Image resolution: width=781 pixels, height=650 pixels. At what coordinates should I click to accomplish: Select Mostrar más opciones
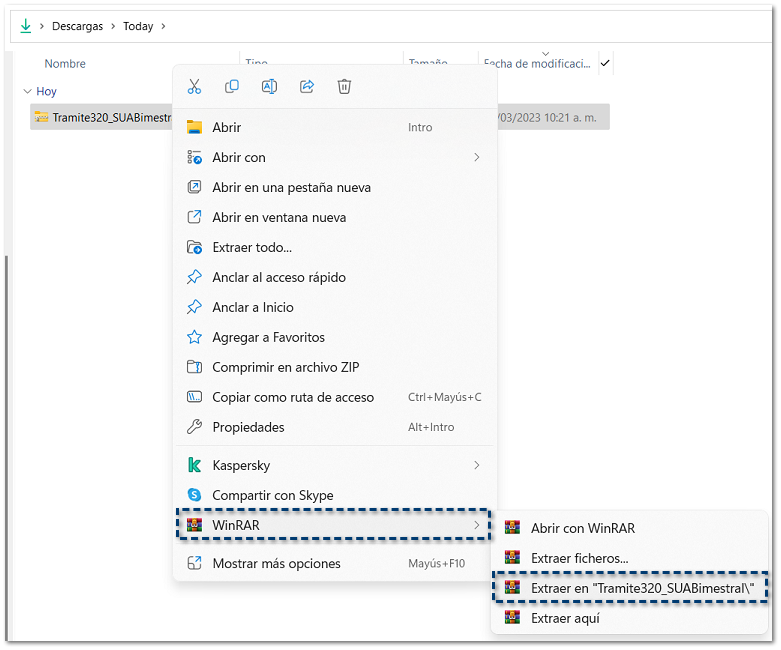[335, 563]
